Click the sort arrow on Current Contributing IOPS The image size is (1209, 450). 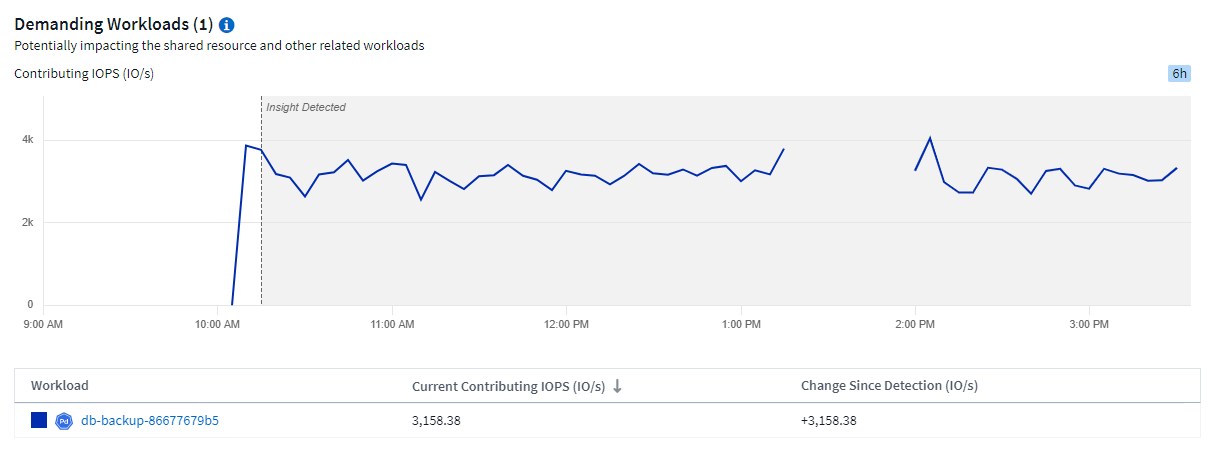pyautogui.click(x=617, y=386)
